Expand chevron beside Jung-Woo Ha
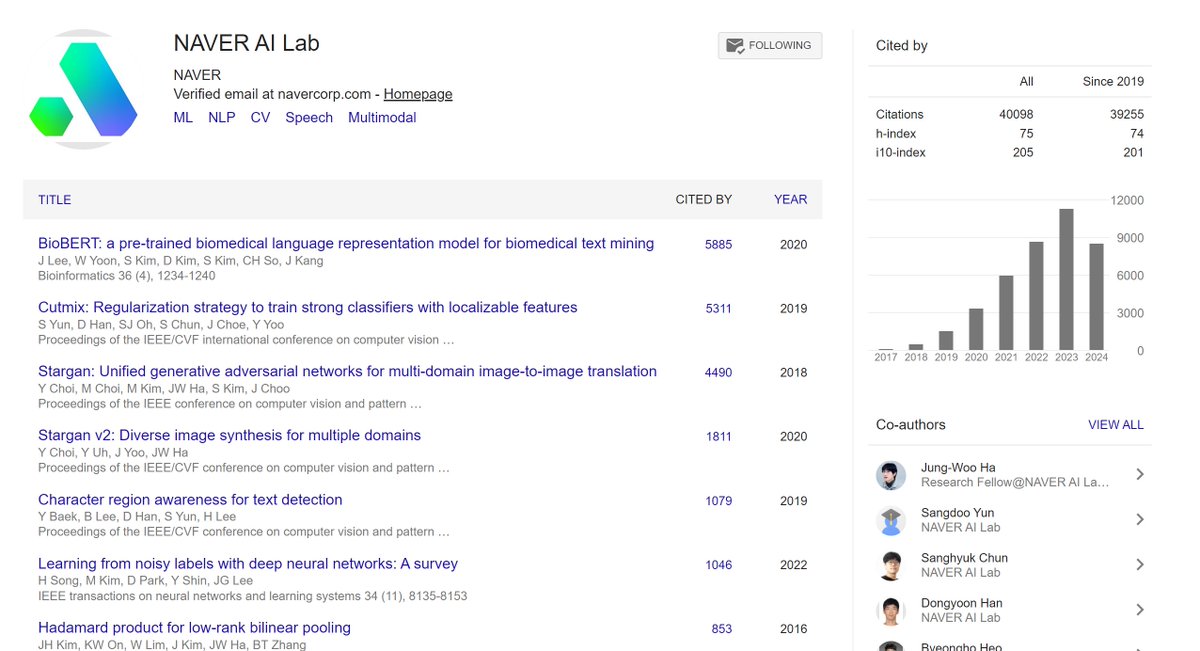Screen dimensions: 1200x651 [x=1140, y=475]
